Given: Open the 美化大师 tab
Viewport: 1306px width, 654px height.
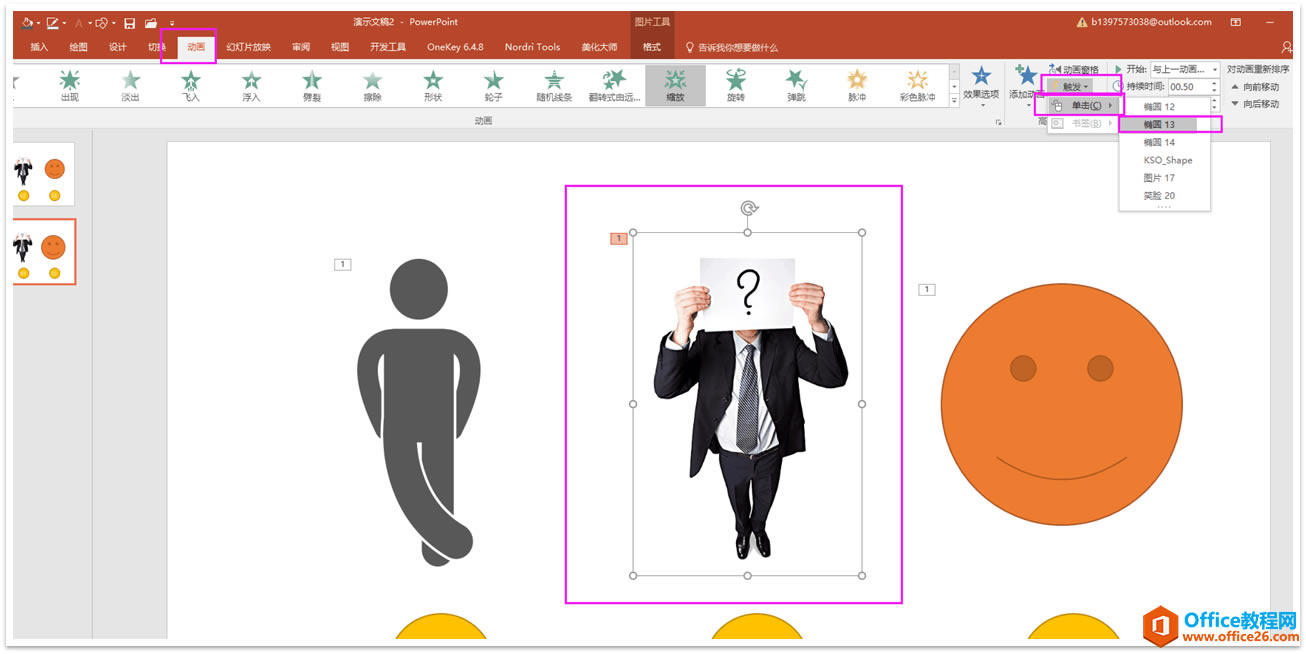Looking at the screenshot, I should tap(599, 47).
